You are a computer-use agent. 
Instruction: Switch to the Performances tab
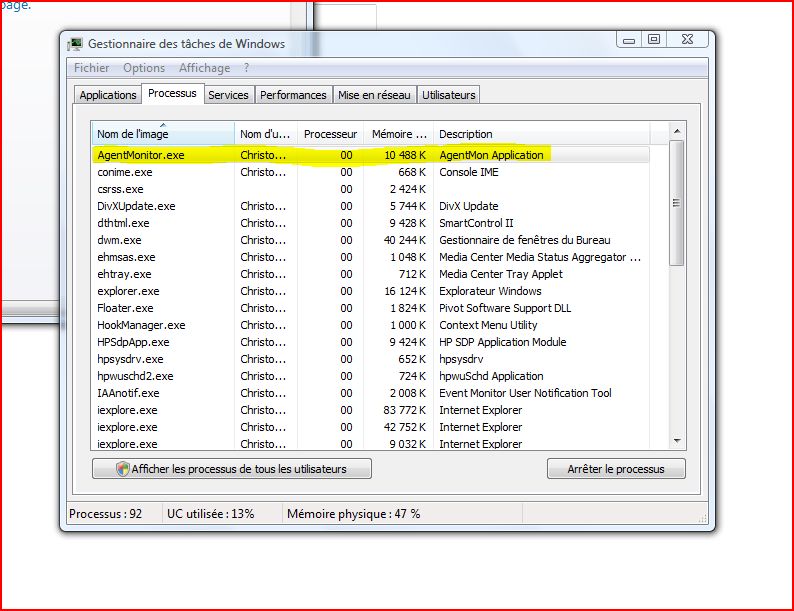(293, 95)
